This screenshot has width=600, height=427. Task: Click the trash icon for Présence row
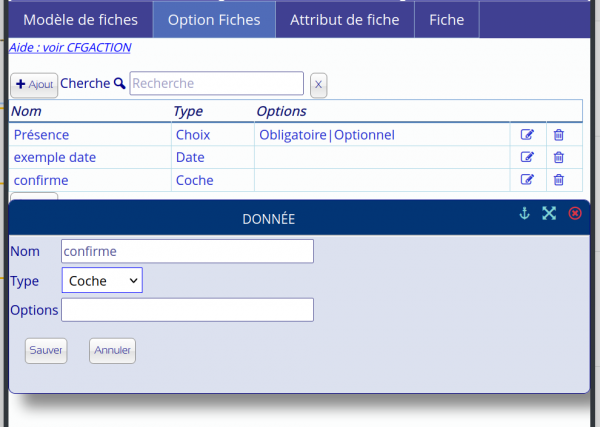click(559, 134)
